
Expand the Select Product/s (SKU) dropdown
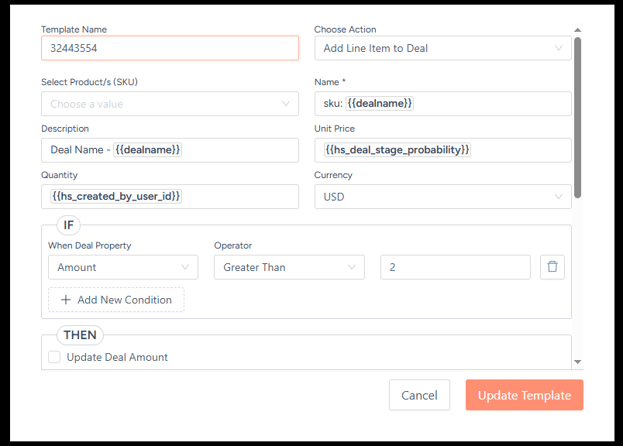pos(169,104)
